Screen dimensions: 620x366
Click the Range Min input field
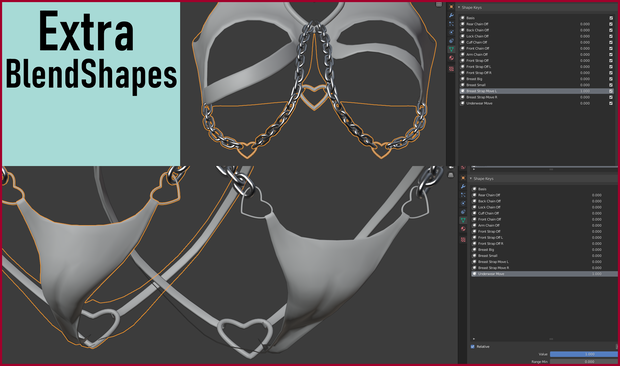coord(584,361)
